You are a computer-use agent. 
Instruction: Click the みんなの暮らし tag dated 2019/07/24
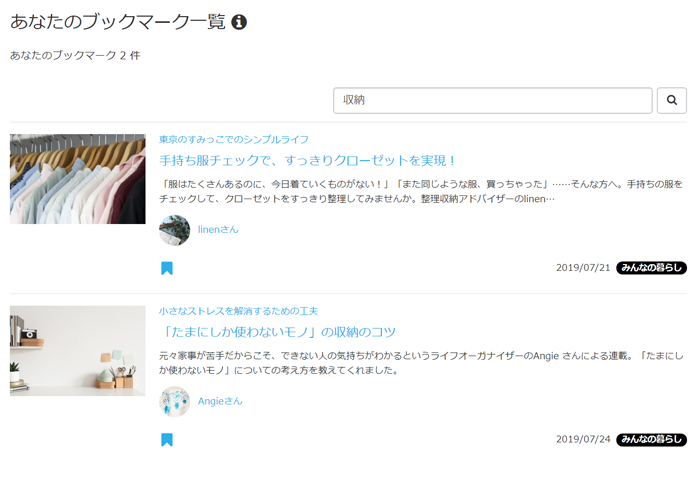[651, 439]
